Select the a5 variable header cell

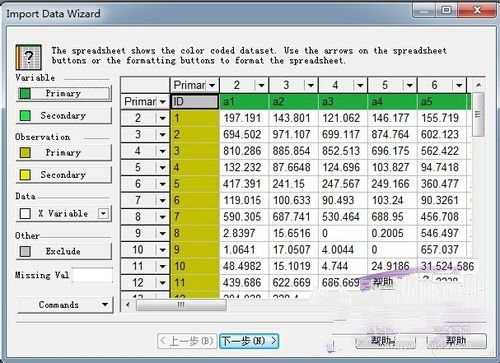tap(442, 102)
